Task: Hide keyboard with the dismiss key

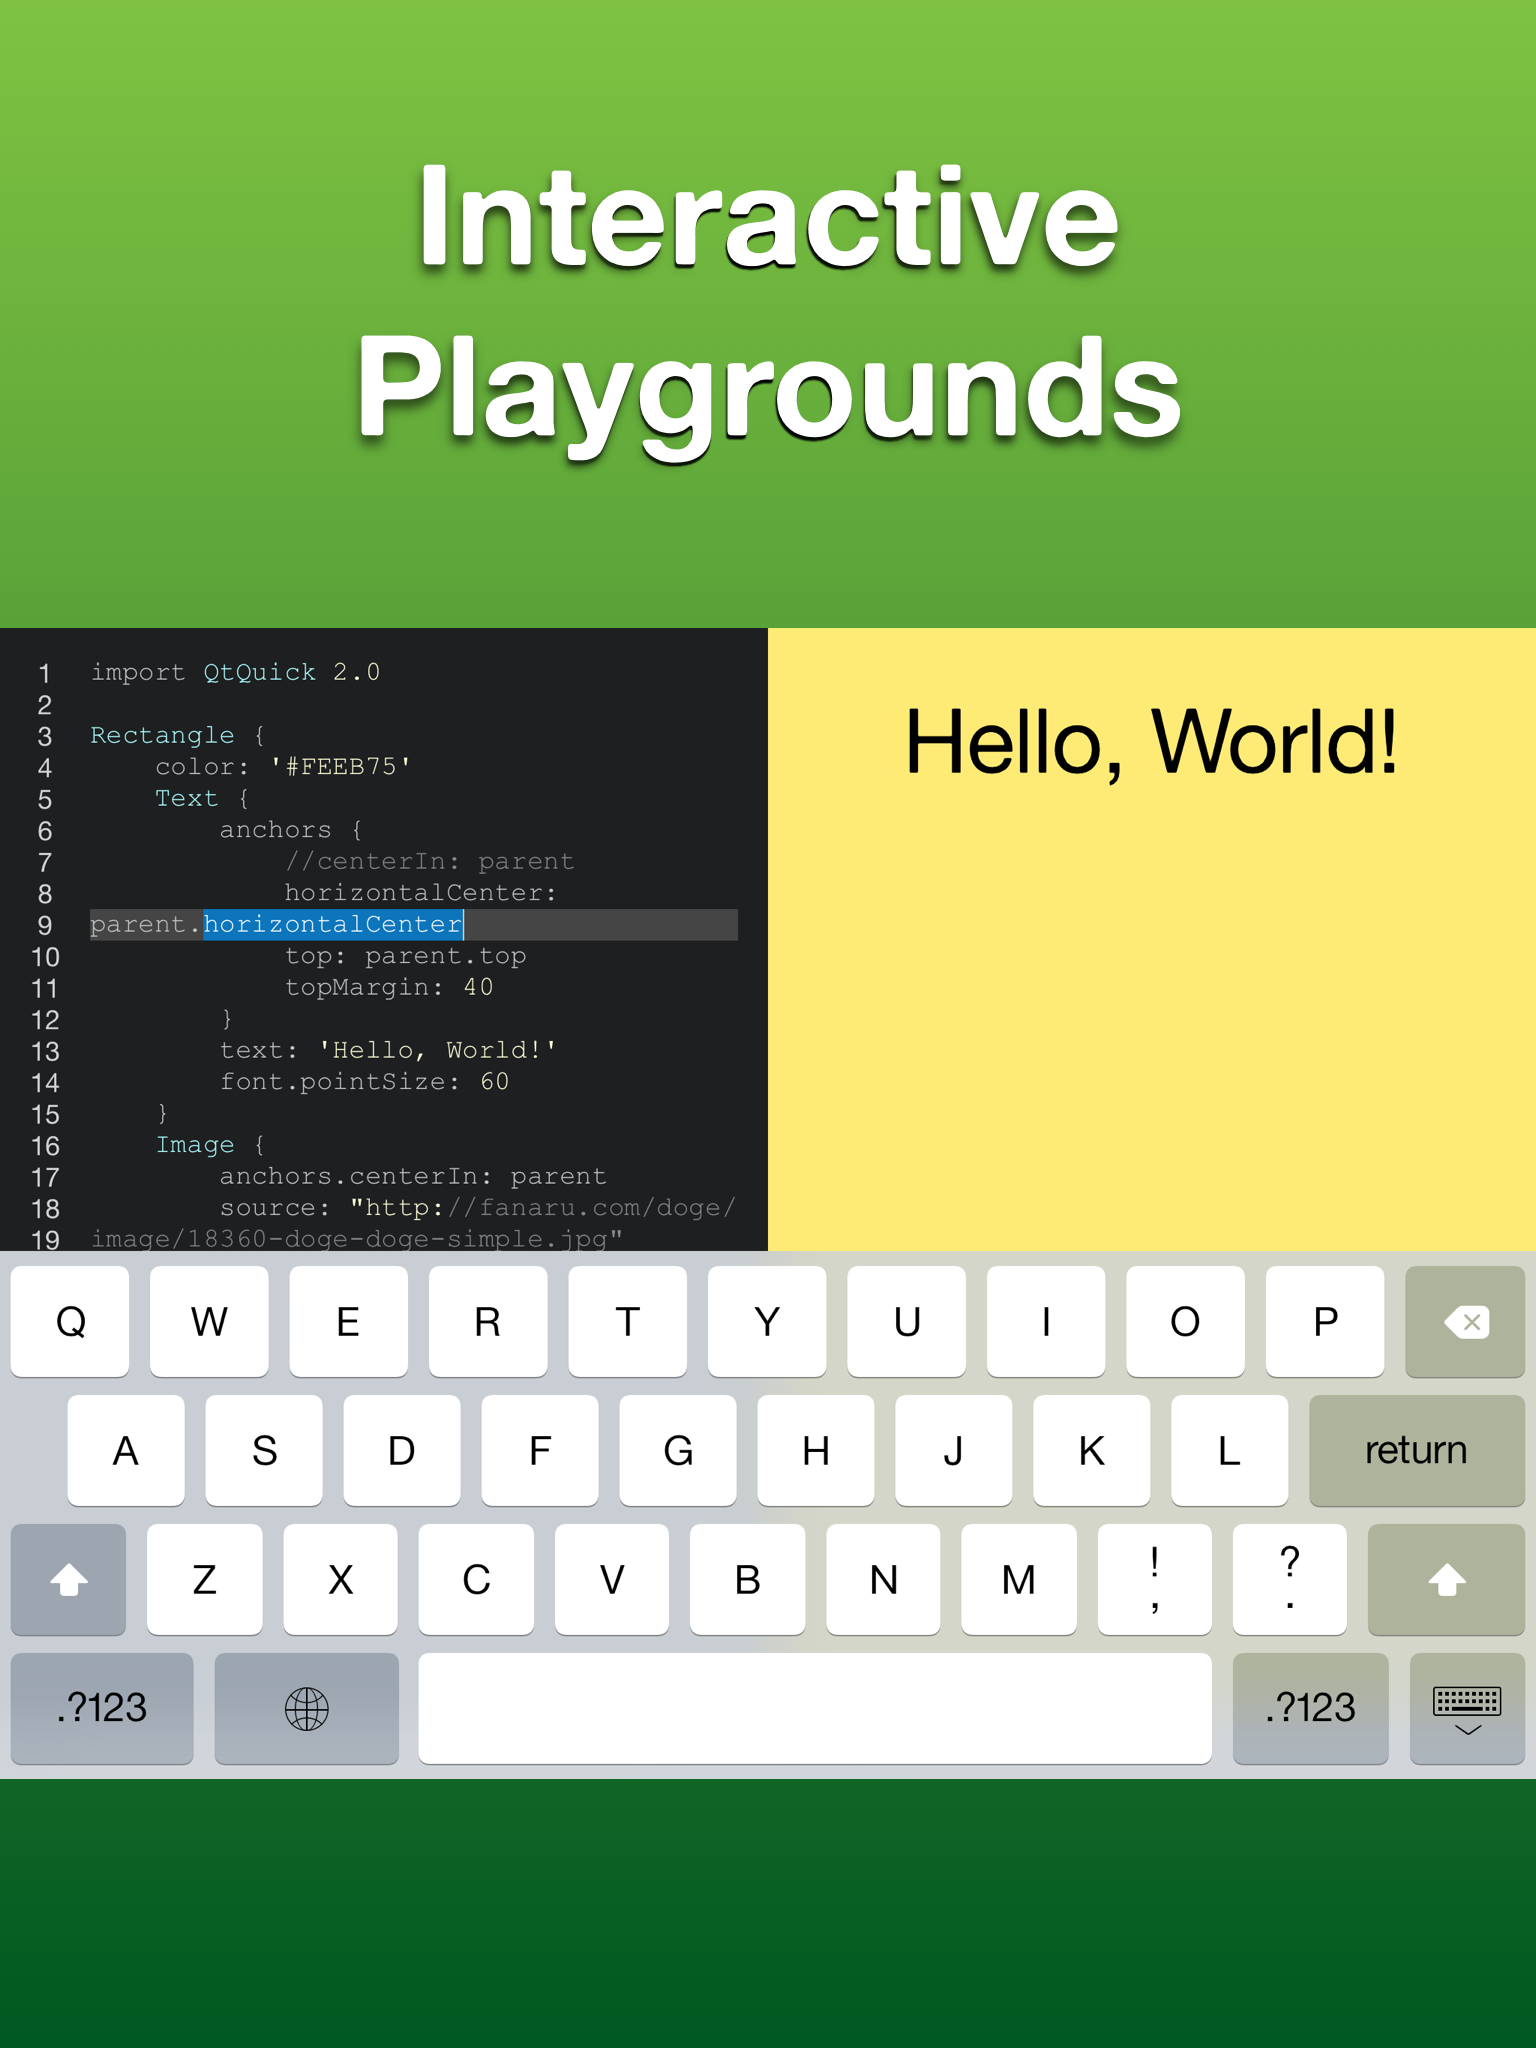Action: 1467,1708
